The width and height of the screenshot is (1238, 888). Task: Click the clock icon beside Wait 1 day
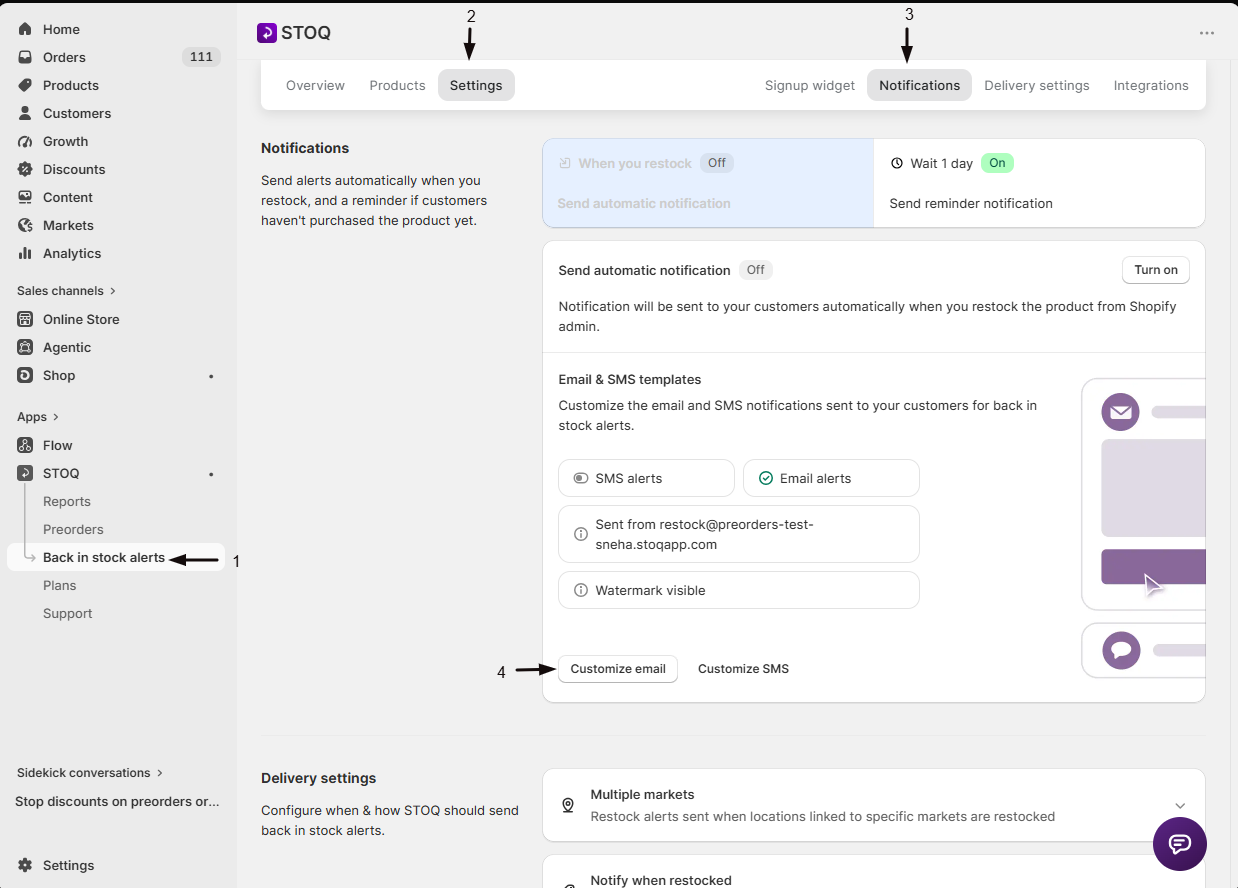click(897, 163)
